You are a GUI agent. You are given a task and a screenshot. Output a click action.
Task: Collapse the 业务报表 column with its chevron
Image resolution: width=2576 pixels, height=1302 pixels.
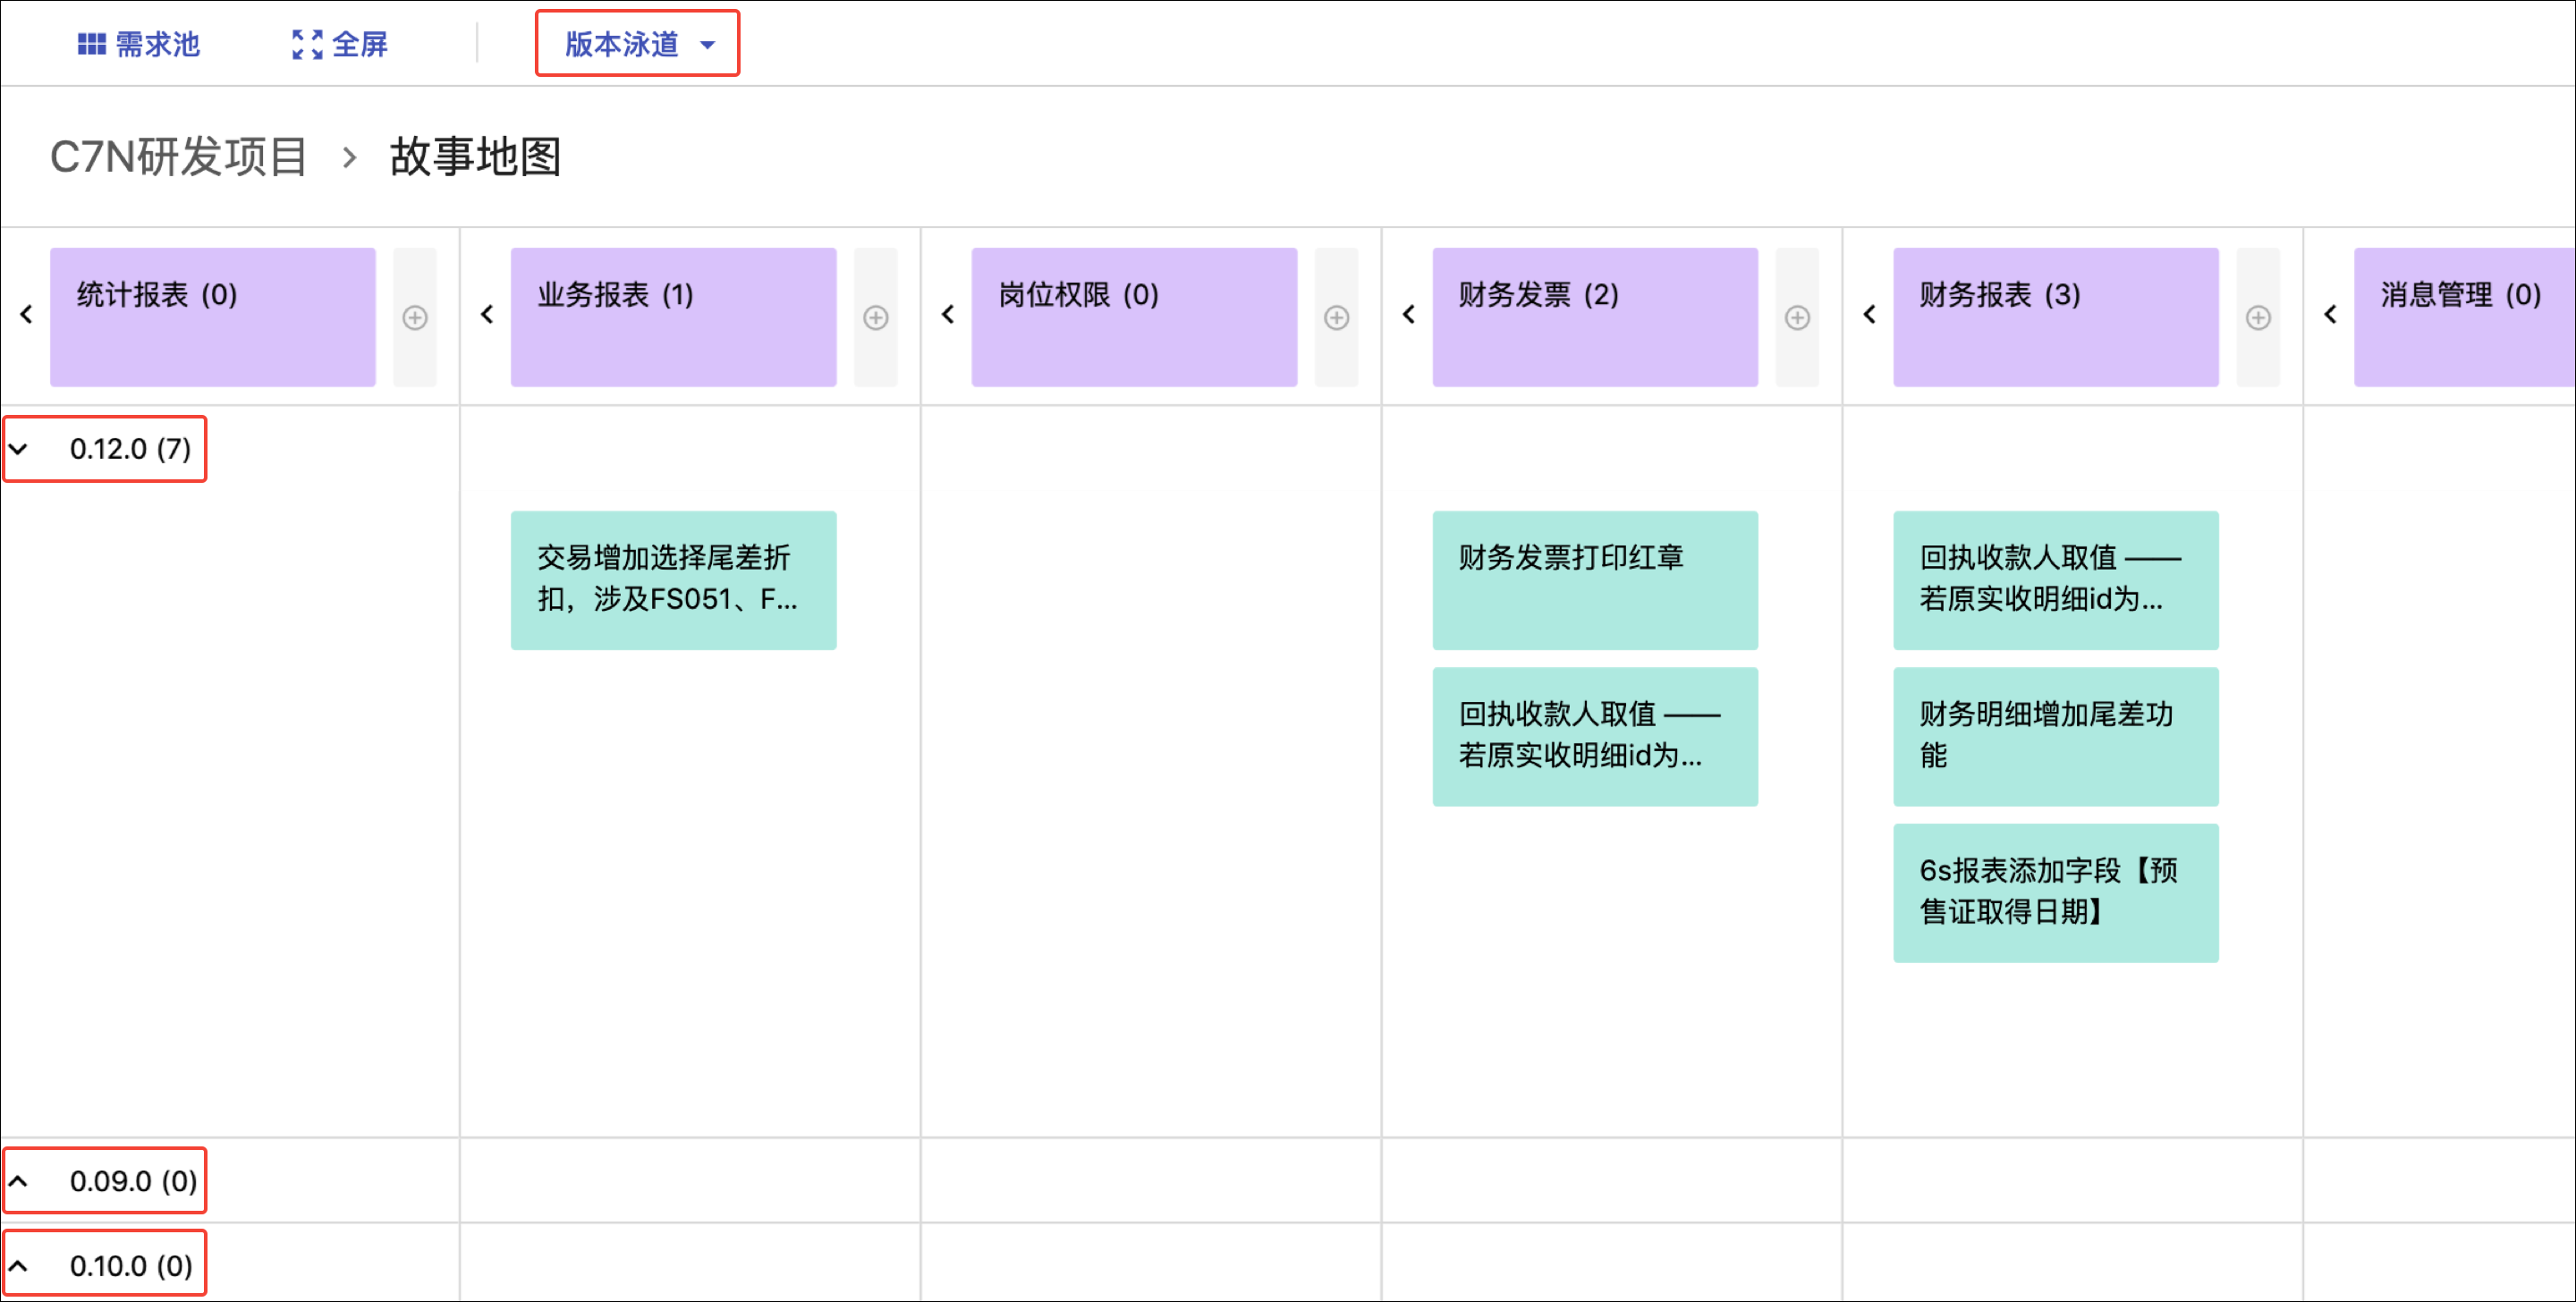tap(487, 315)
